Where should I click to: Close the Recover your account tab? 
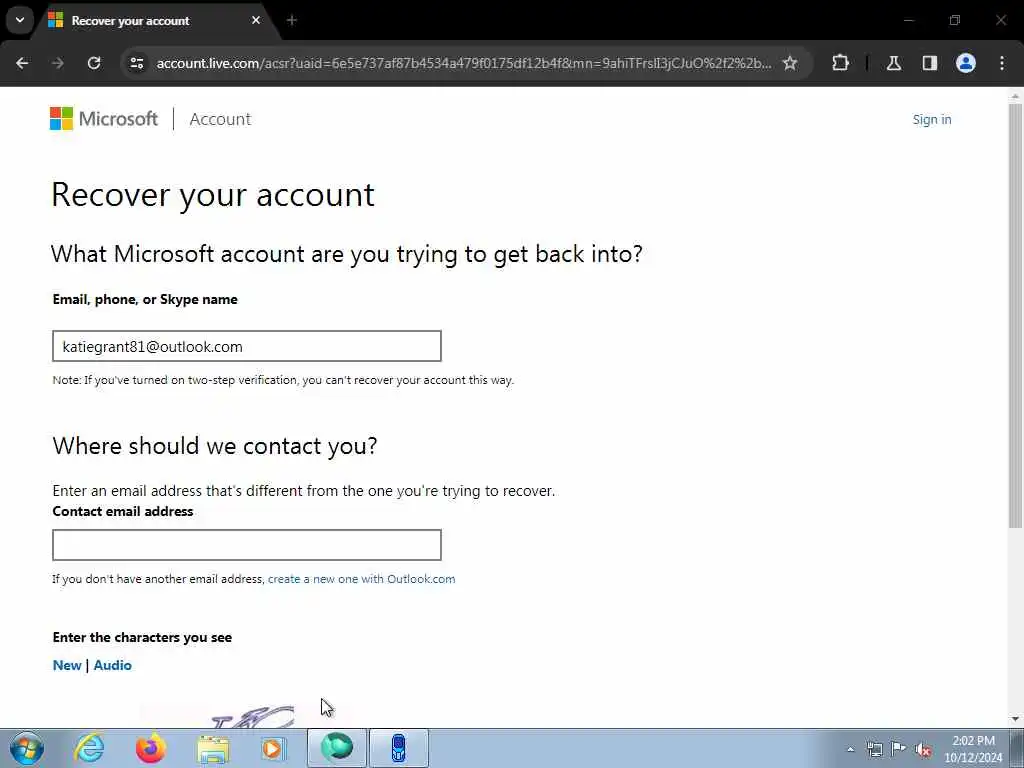point(256,20)
